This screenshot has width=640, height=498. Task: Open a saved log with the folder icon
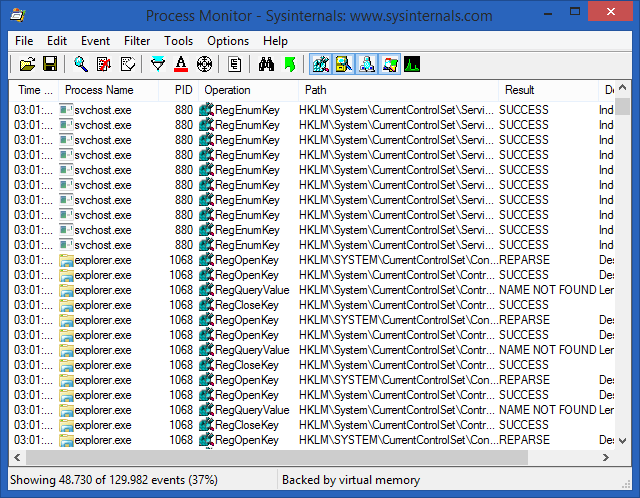[27, 64]
